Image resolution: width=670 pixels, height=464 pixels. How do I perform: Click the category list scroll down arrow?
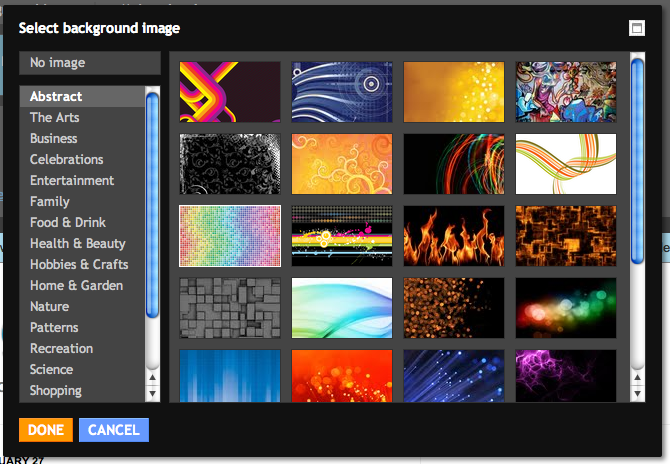tap(152, 393)
